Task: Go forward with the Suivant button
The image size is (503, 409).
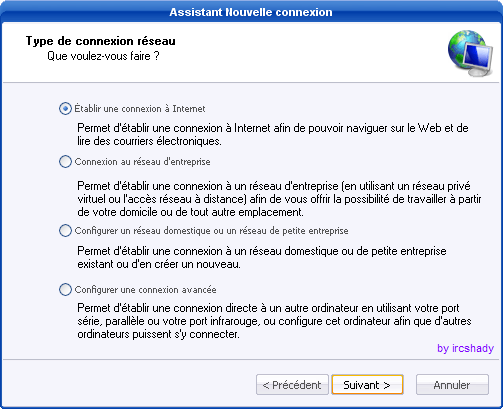Action: pyautogui.click(x=367, y=385)
